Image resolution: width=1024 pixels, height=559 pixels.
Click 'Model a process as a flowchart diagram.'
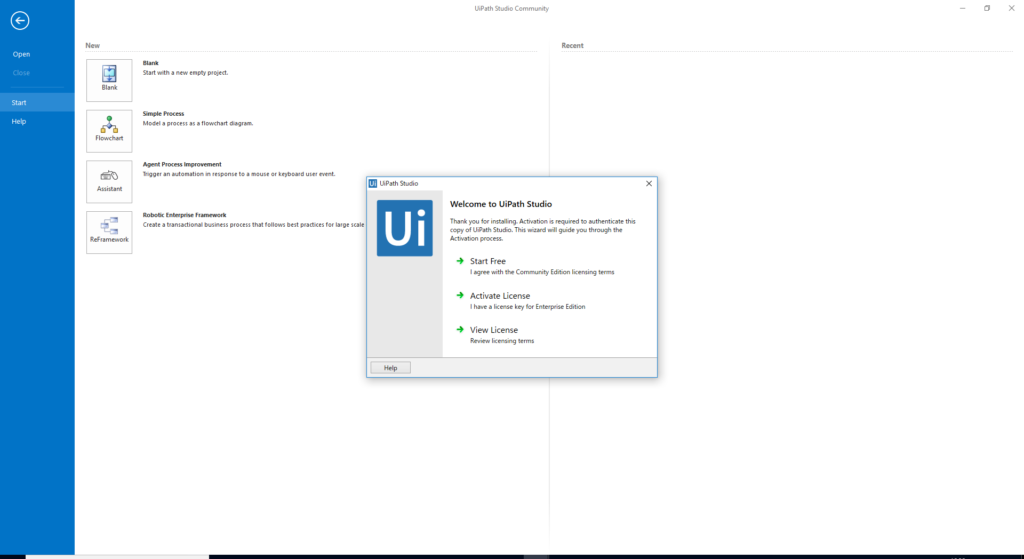pyautogui.click(x=198, y=123)
